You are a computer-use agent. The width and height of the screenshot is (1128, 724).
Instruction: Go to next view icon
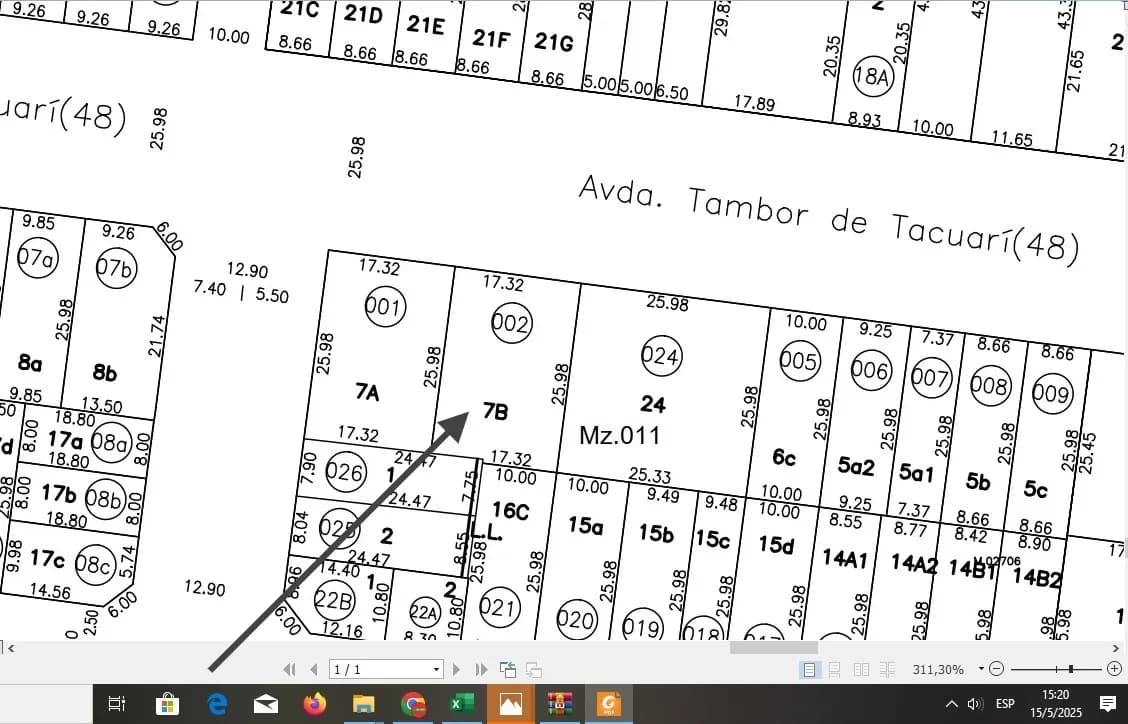click(x=534, y=669)
